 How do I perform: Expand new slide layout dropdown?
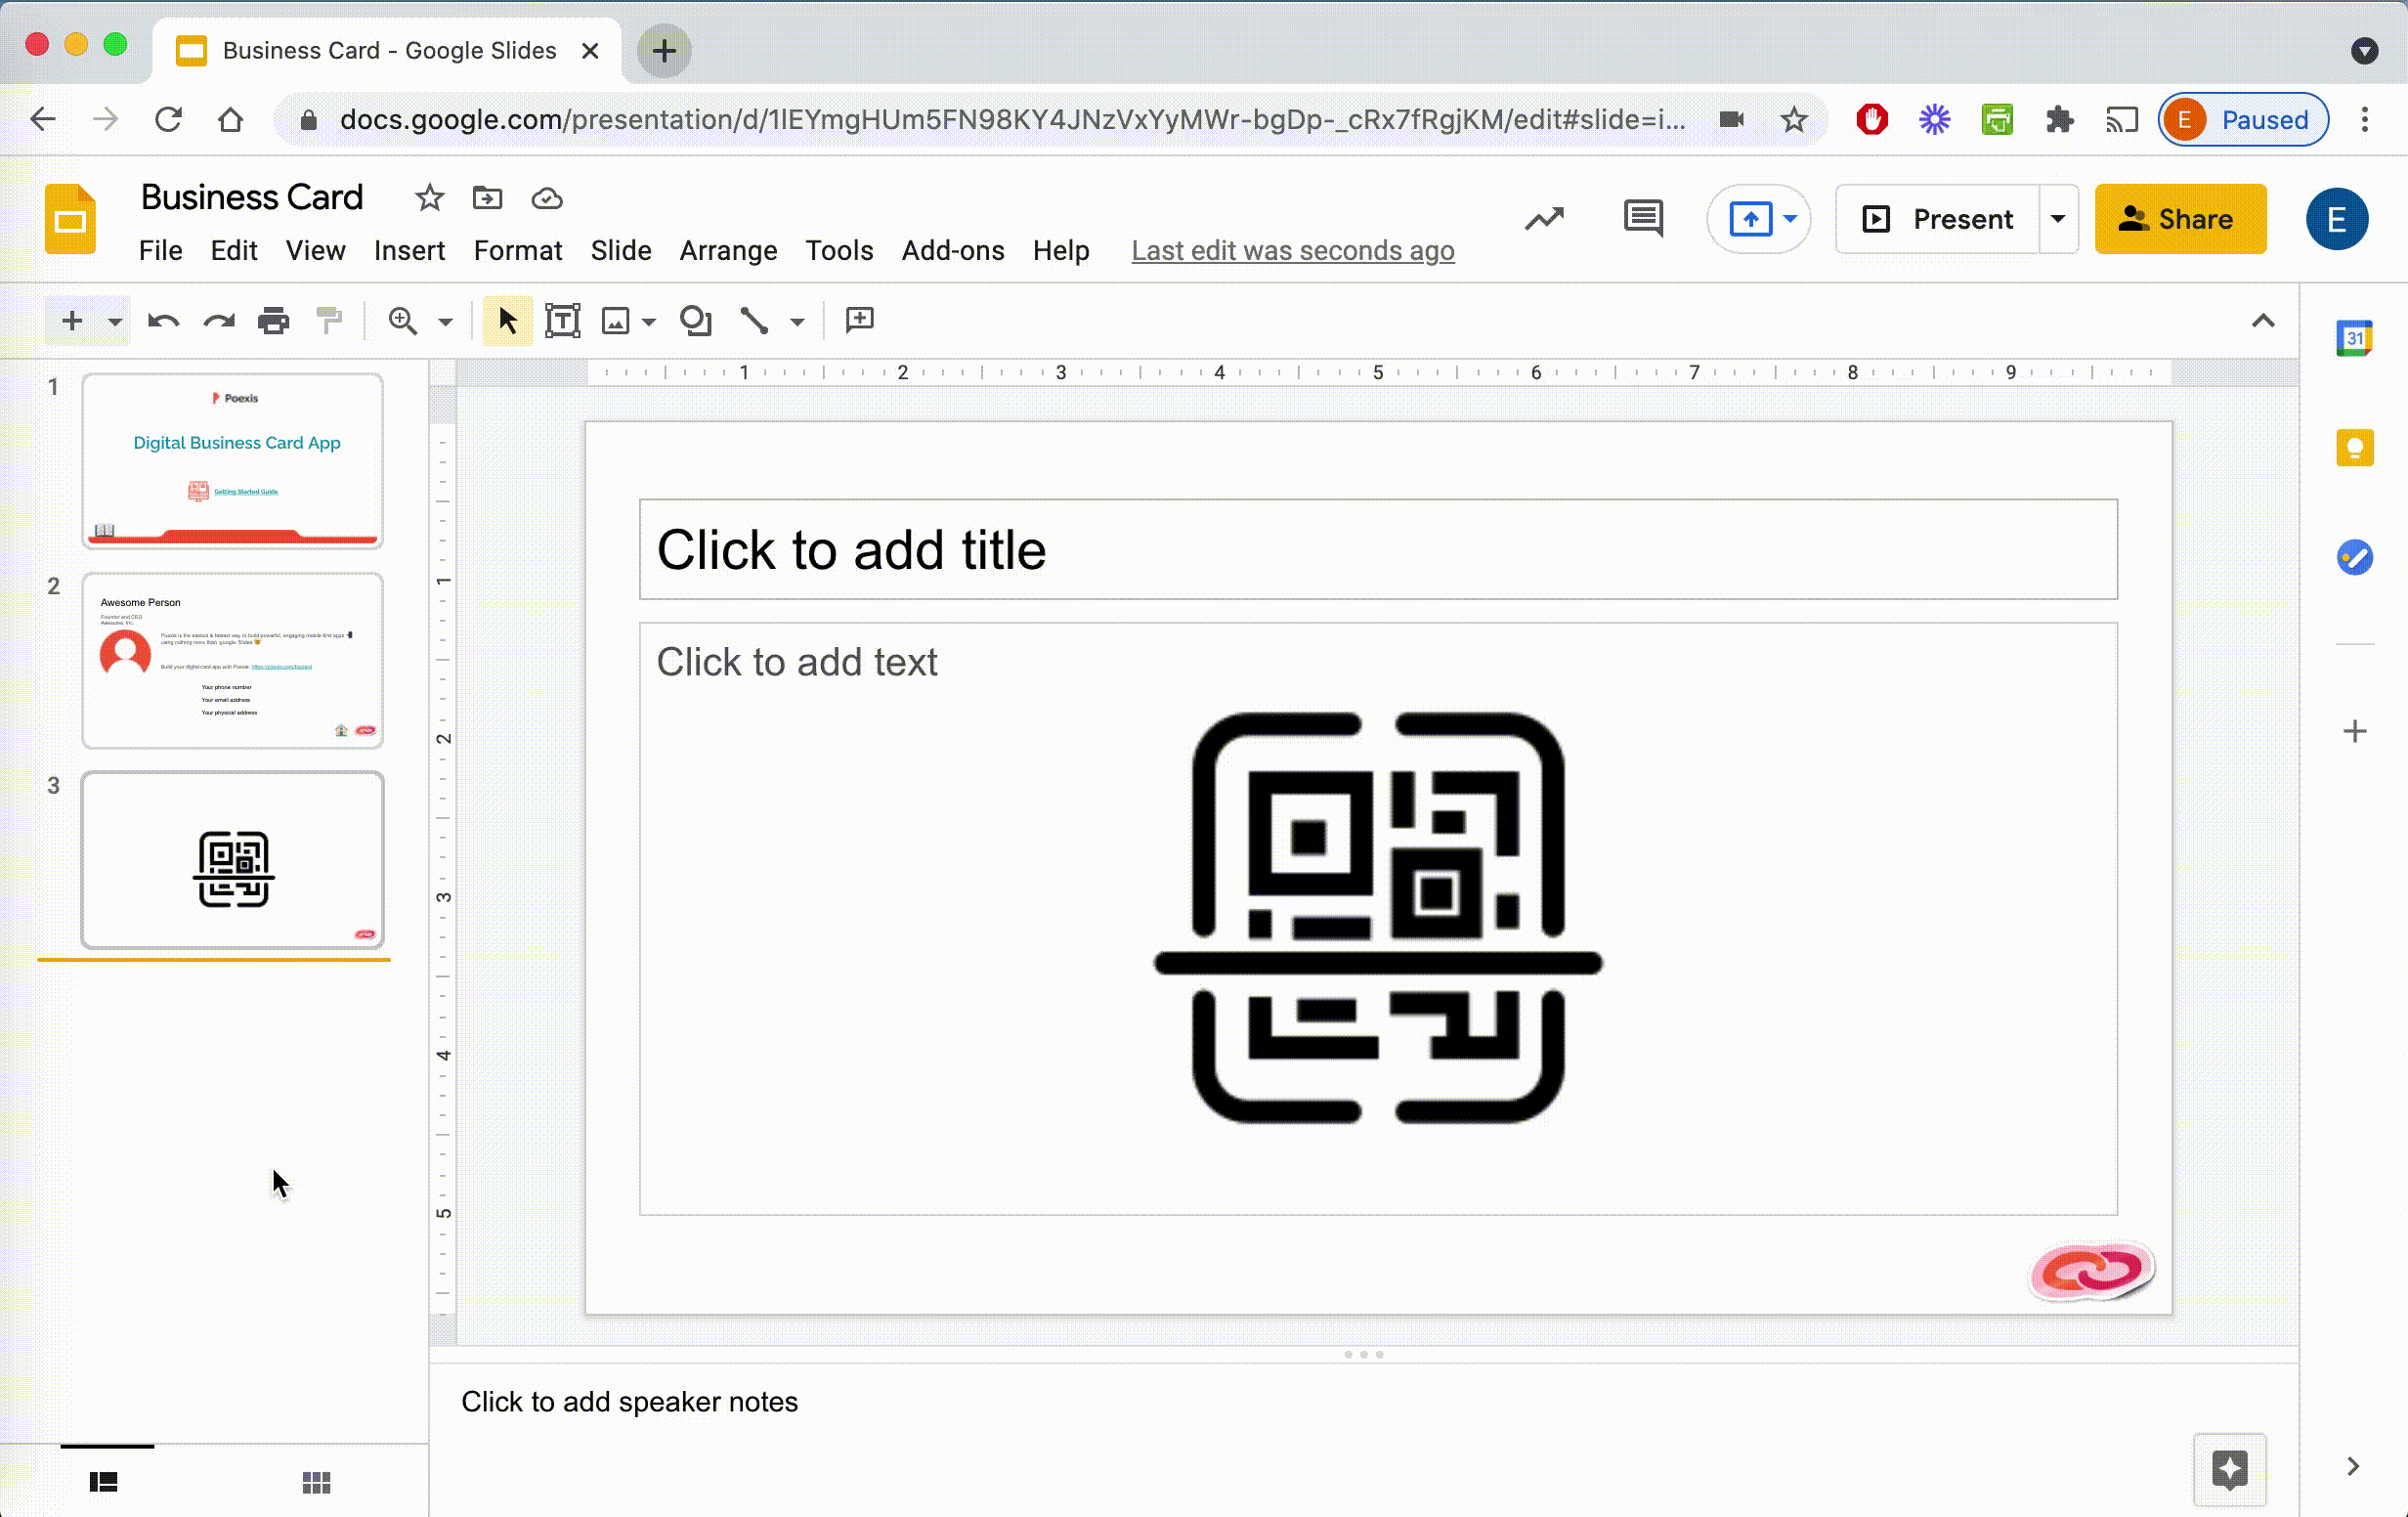pos(115,322)
